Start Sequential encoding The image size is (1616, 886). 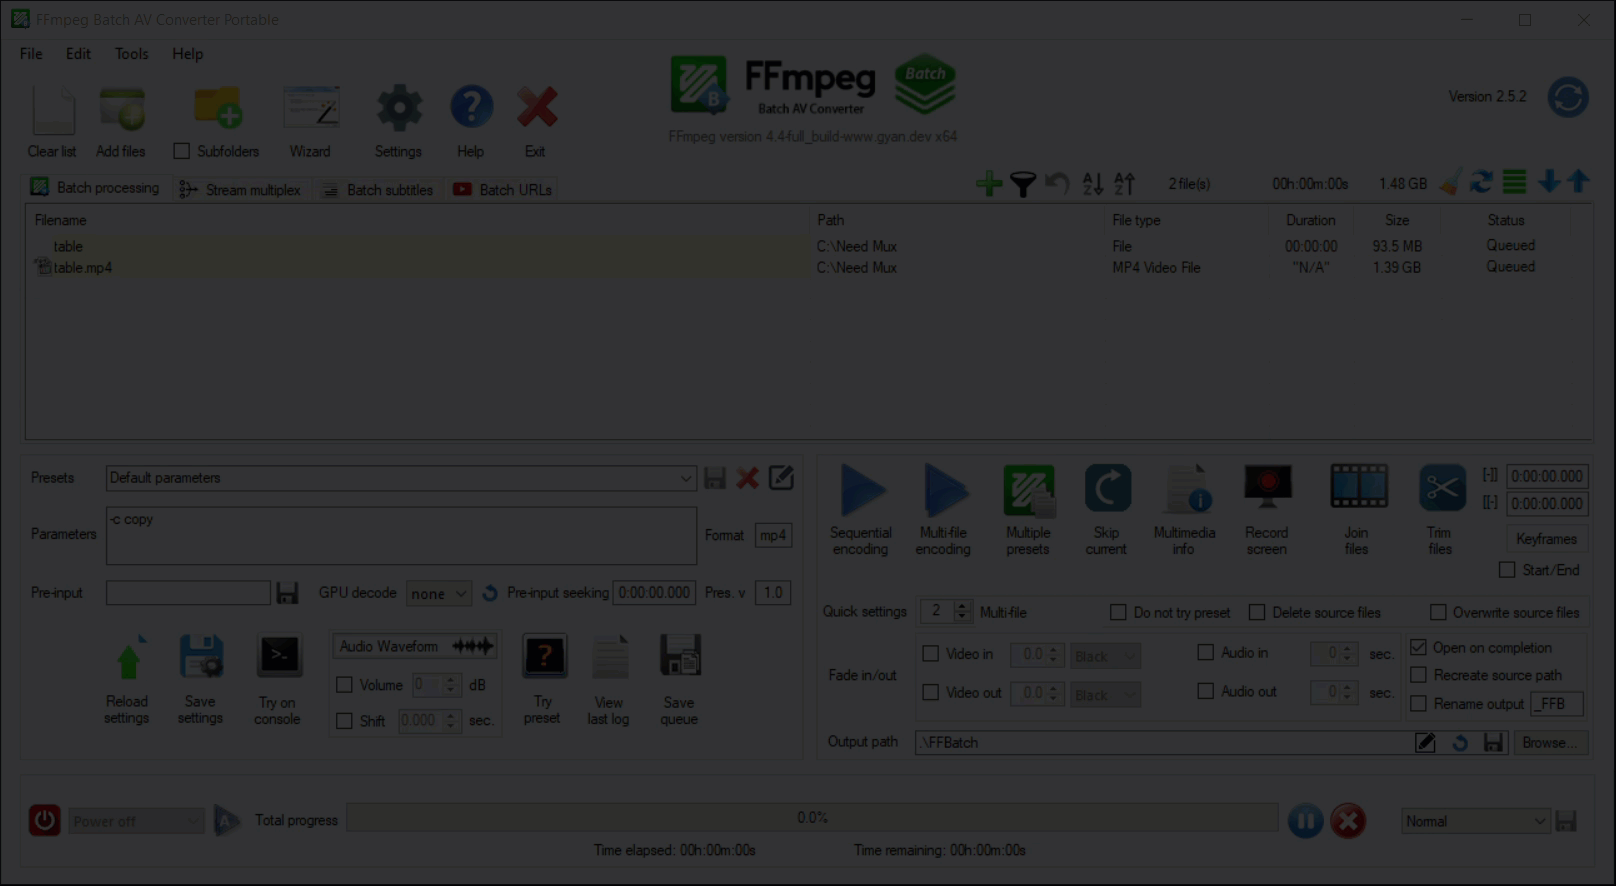862,491
